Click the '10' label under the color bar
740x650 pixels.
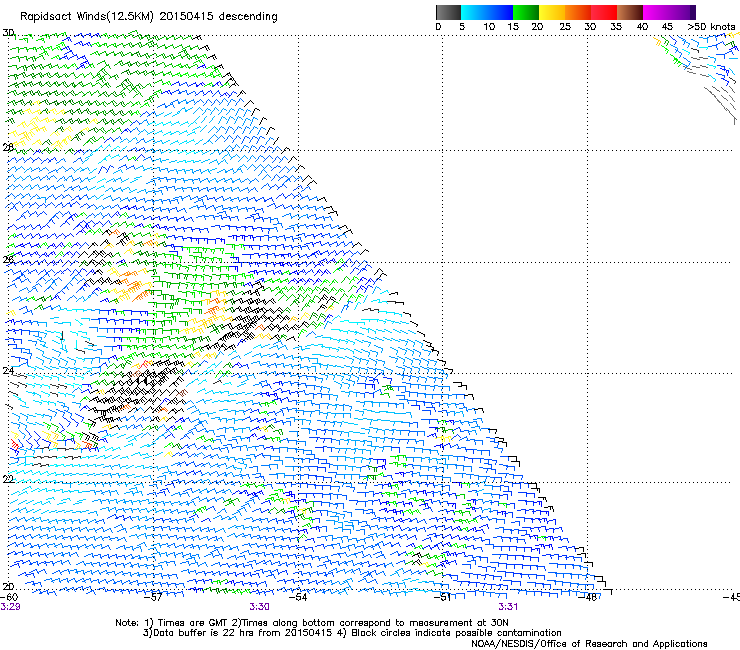489,27
